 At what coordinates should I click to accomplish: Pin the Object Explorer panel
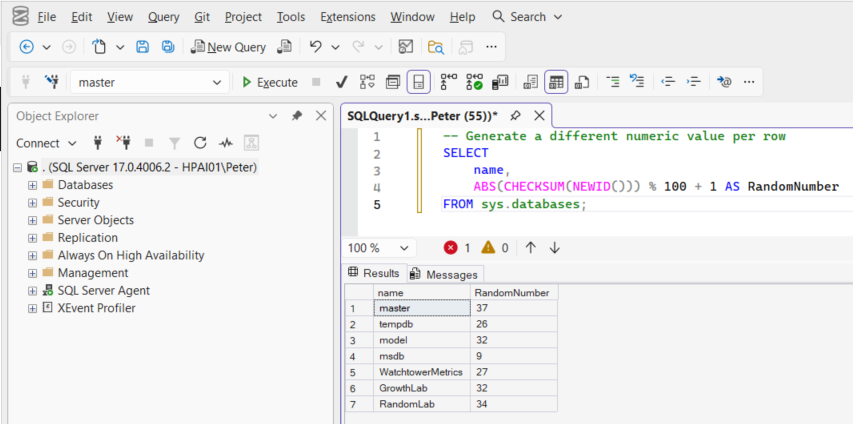pos(297,116)
